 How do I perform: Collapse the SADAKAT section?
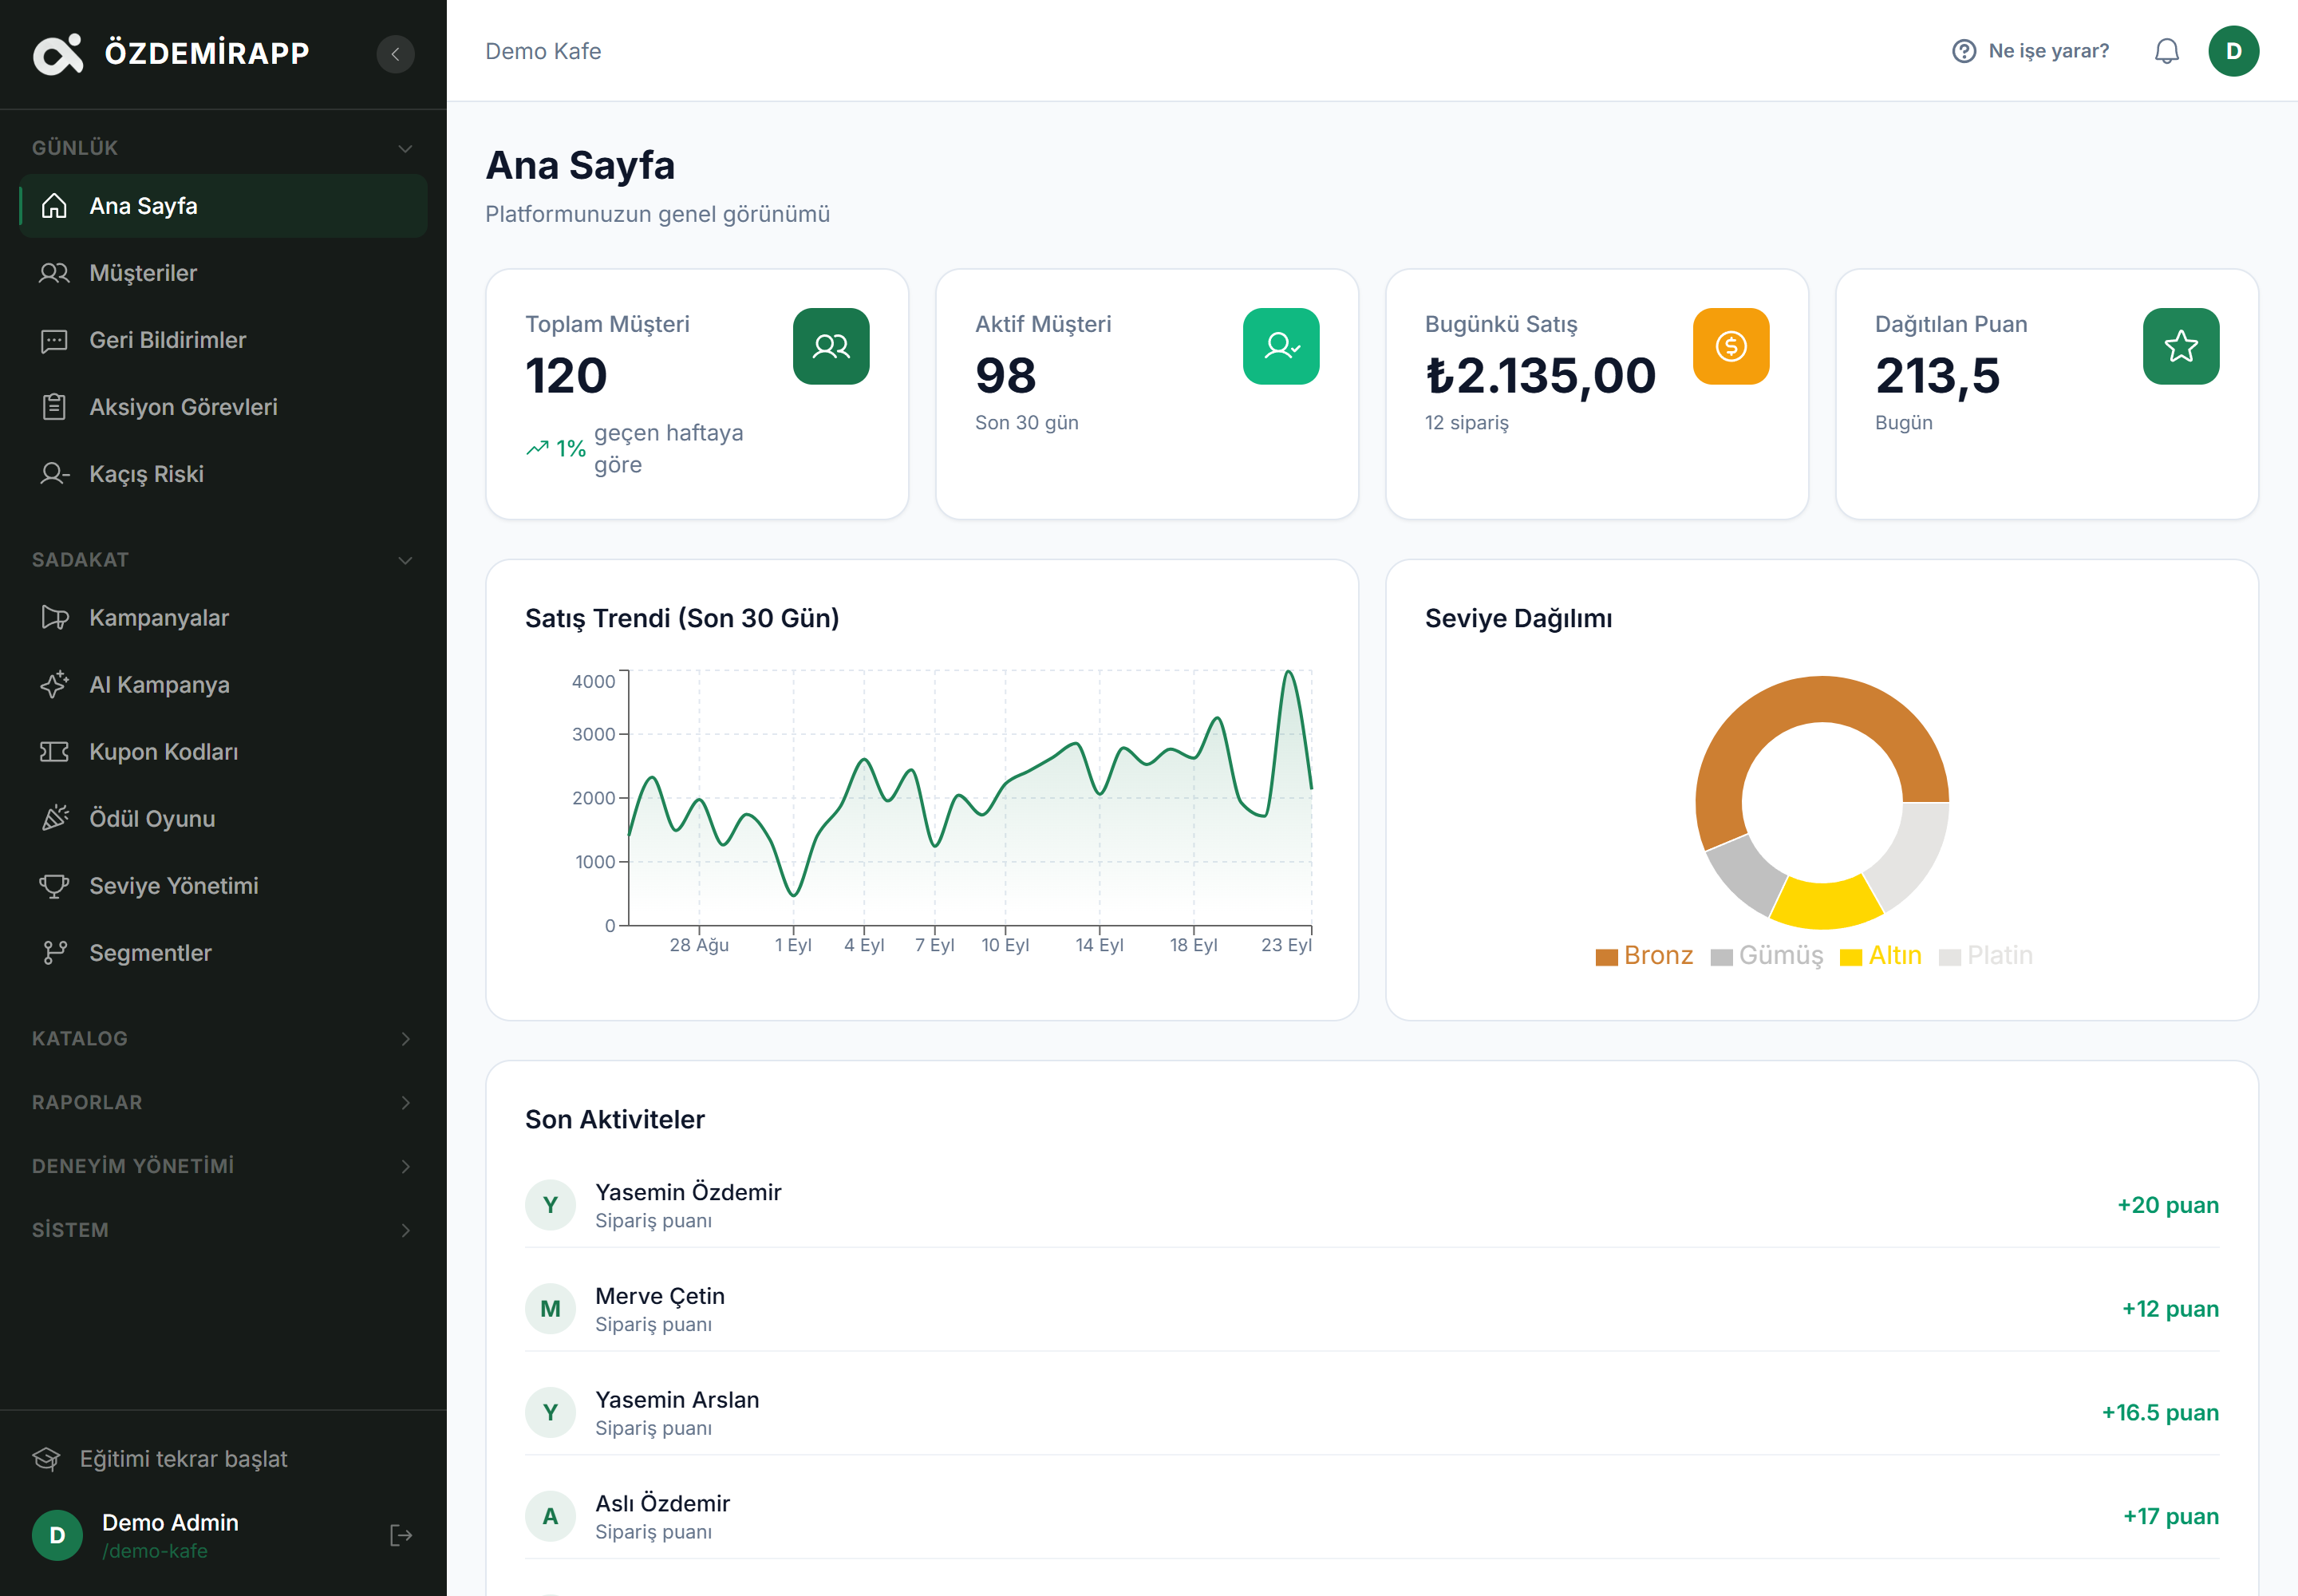223,560
